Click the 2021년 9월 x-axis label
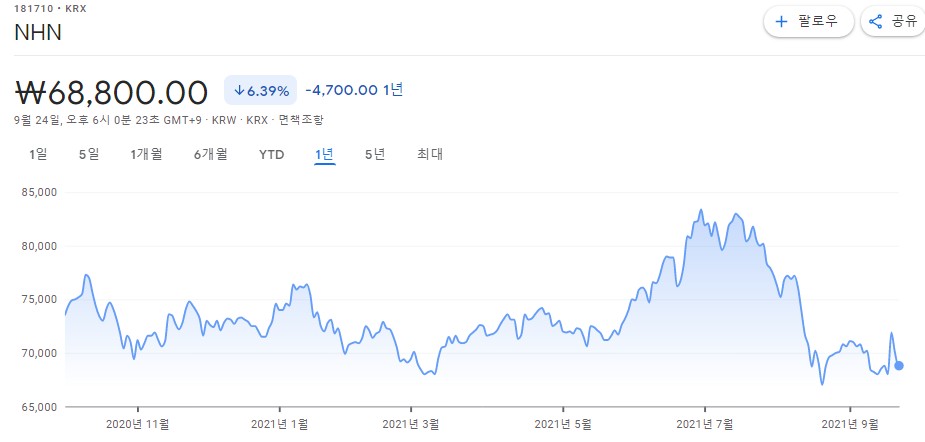 point(850,424)
